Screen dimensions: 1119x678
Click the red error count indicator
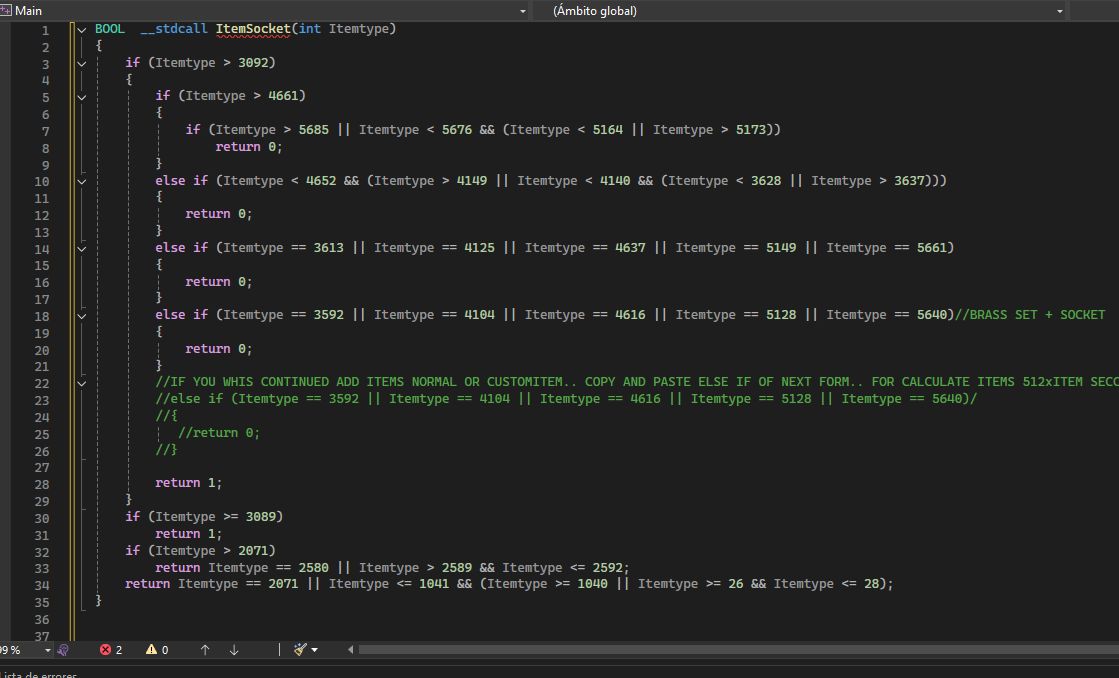point(111,649)
